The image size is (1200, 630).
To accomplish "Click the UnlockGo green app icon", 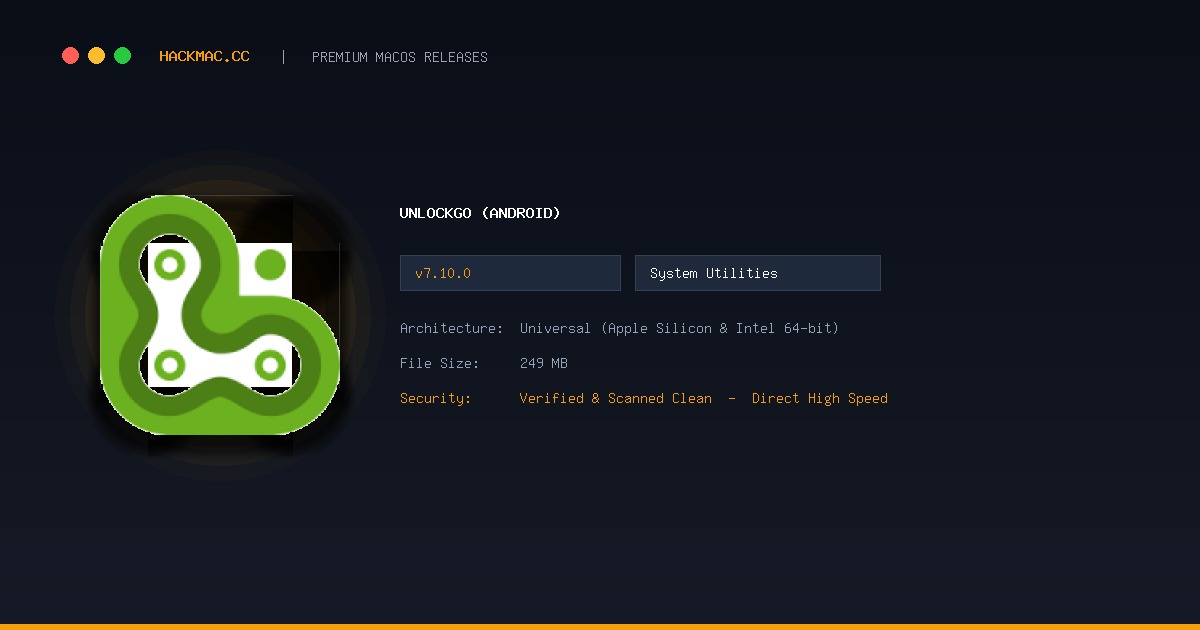I will pyautogui.click(x=220, y=315).
